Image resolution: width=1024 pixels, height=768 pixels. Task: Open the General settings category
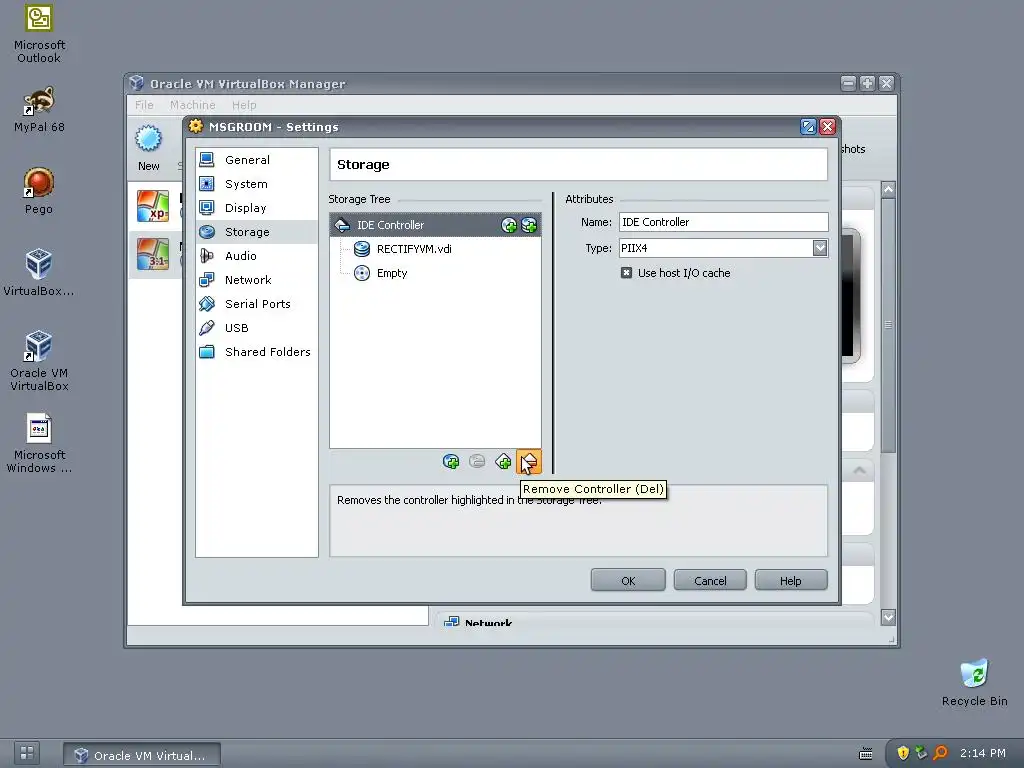click(257, 160)
